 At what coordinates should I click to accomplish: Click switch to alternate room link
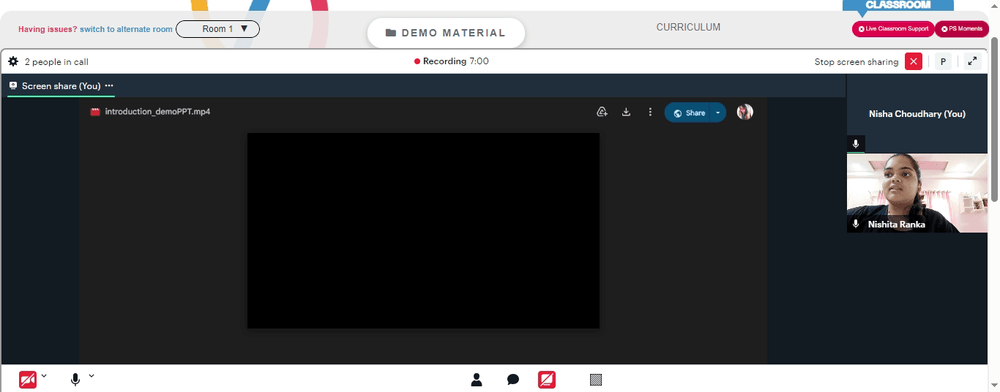[126, 29]
